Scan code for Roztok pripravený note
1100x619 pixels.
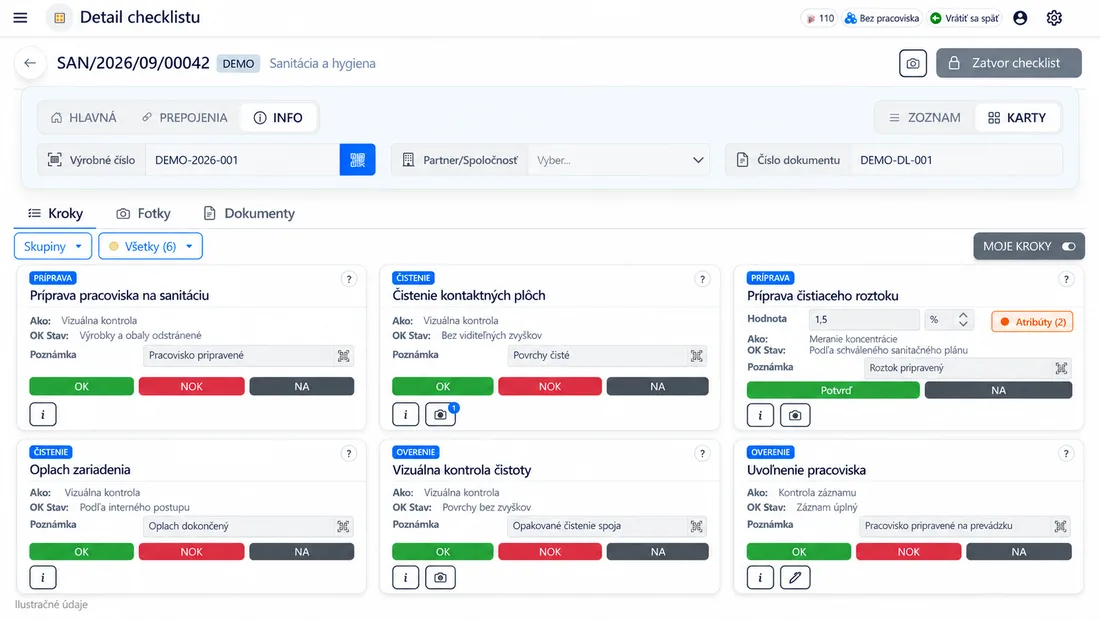tap(1061, 368)
